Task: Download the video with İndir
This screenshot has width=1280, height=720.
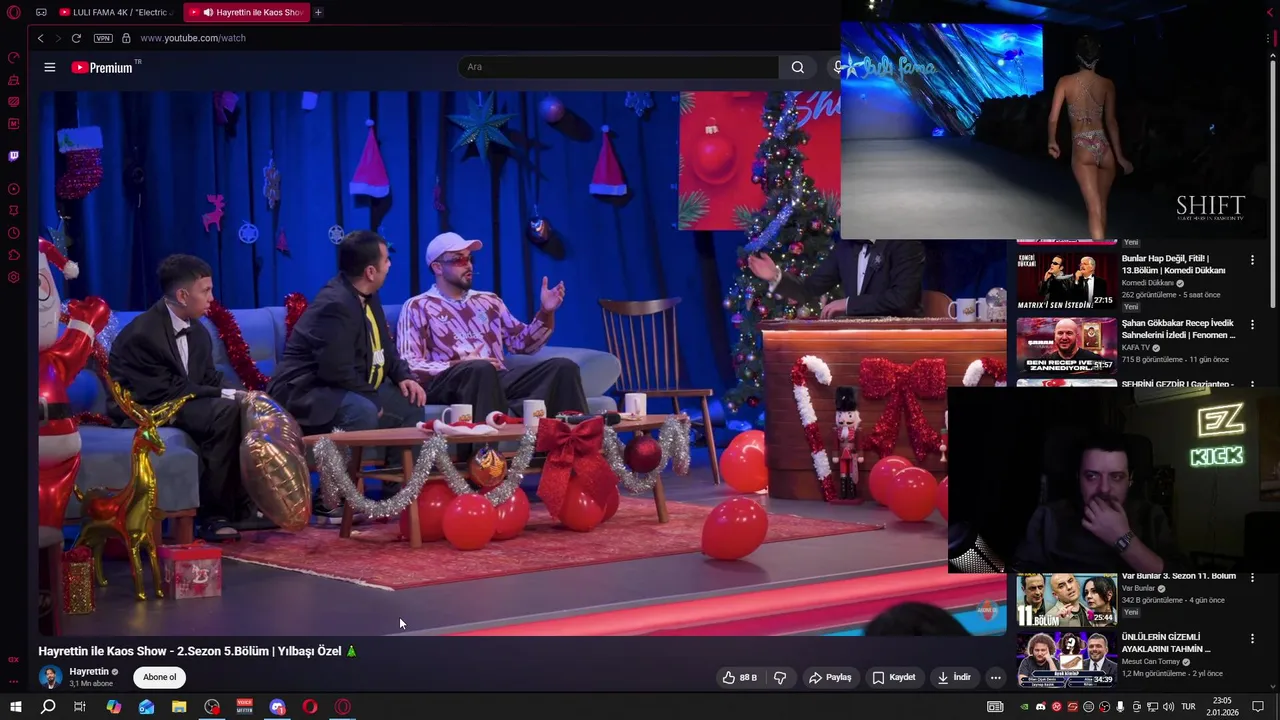Action: click(x=954, y=677)
